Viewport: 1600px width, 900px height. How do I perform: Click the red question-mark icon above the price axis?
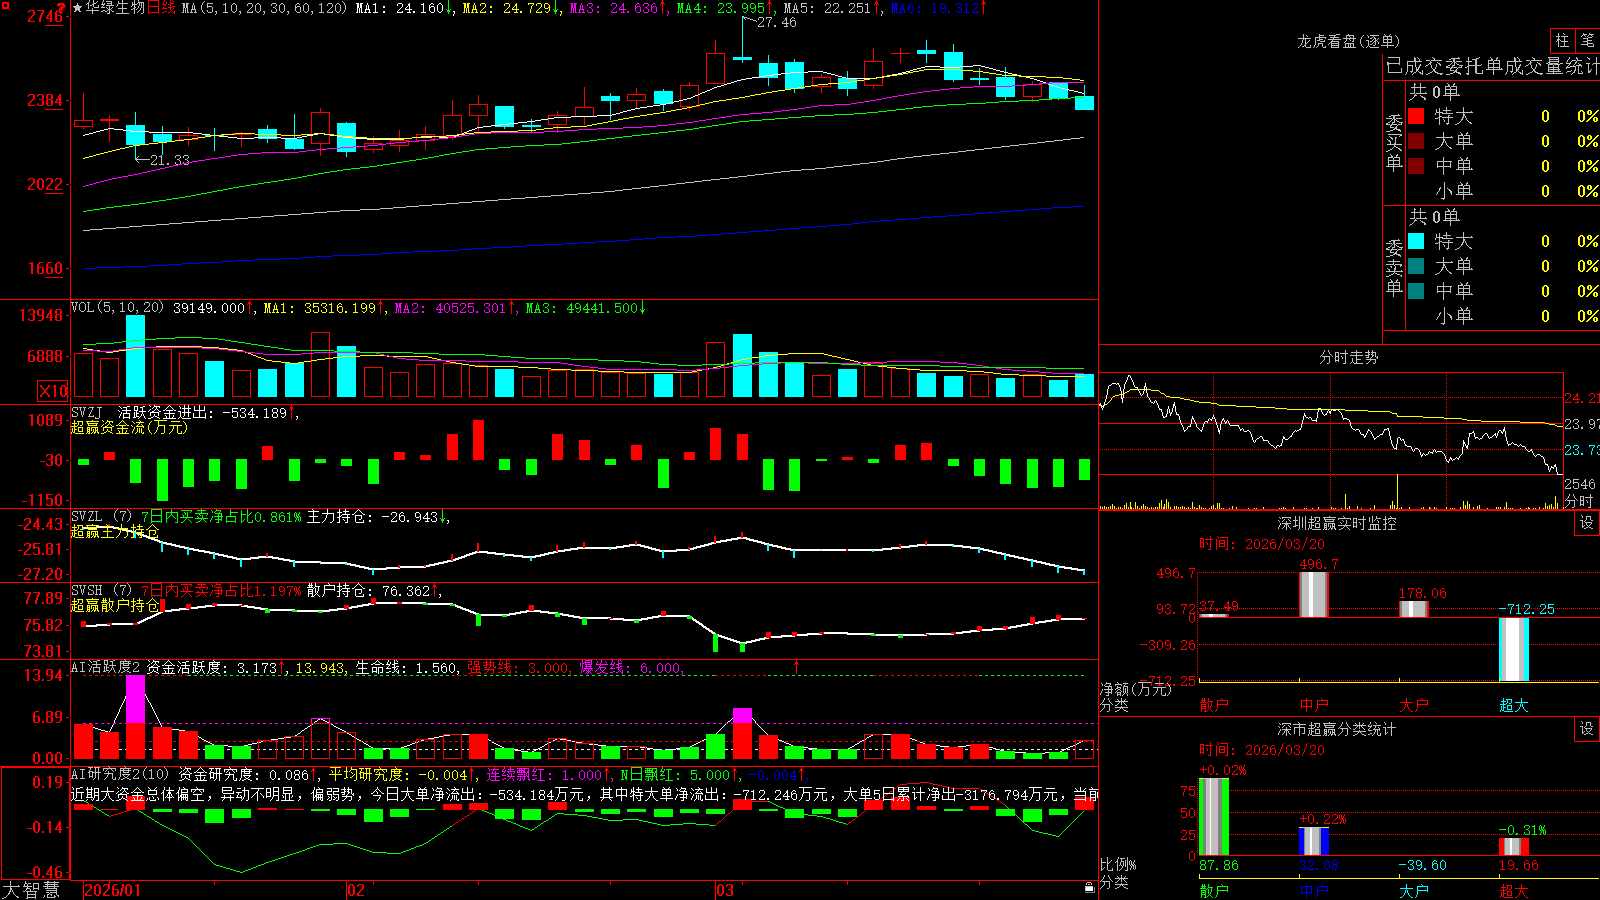[x=62, y=8]
